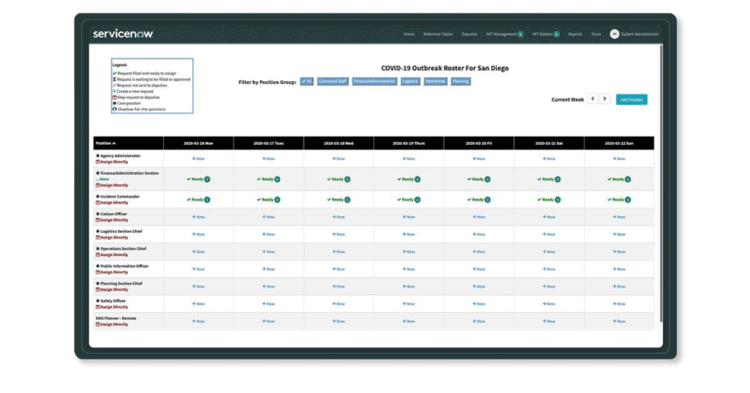Image resolution: width=750 pixels, height=393 pixels.
Task: Click Assign Directly for Incident Commander
Action: [x=112, y=203]
